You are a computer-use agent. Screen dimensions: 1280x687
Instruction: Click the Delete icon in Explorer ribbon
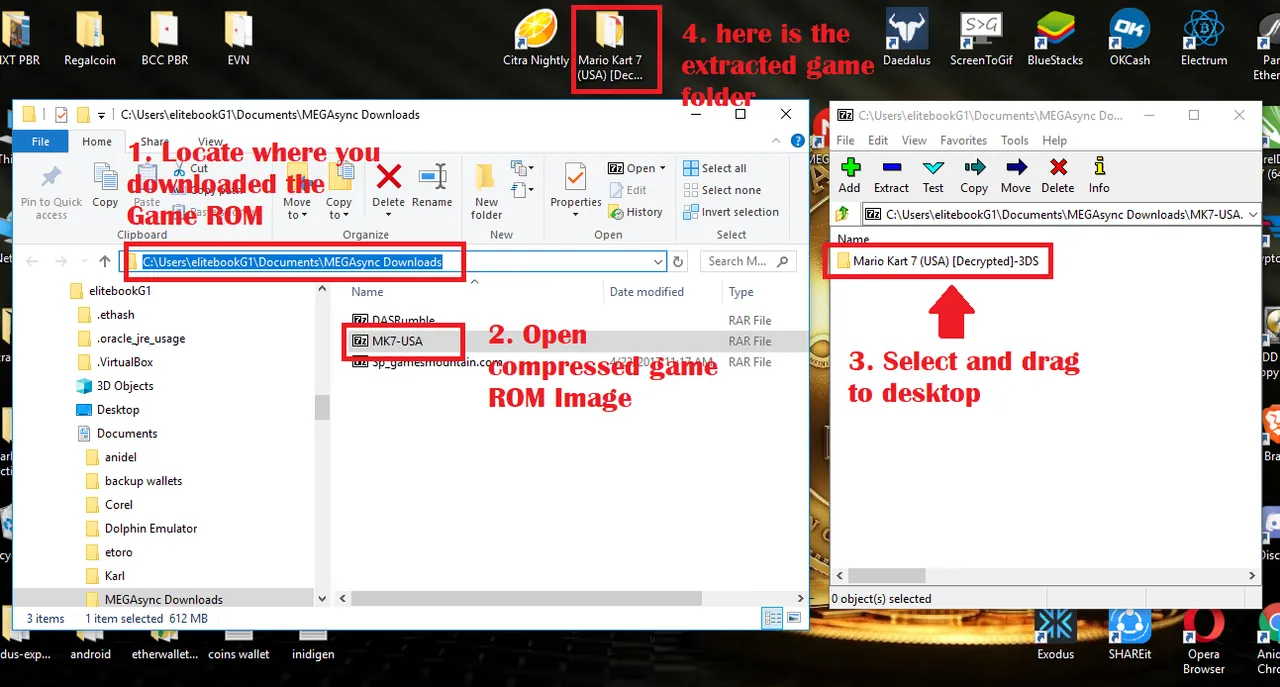coord(388,187)
